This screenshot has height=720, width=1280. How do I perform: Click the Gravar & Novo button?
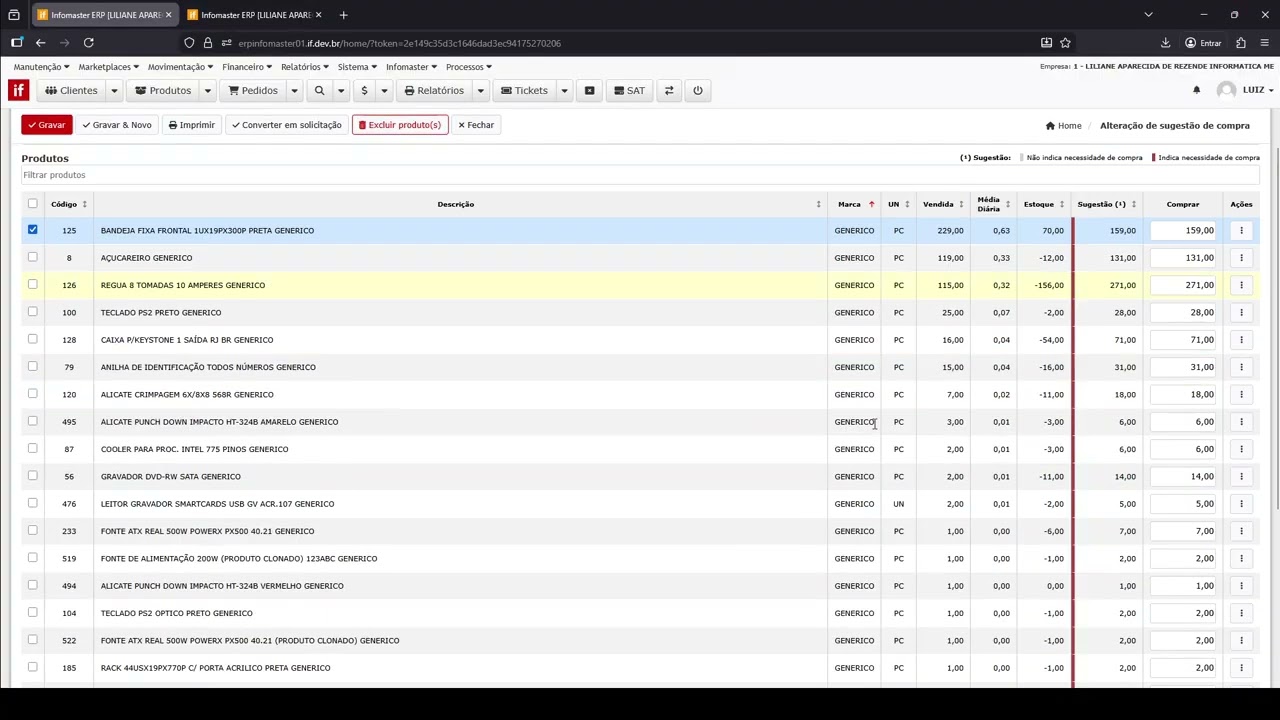click(117, 125)
